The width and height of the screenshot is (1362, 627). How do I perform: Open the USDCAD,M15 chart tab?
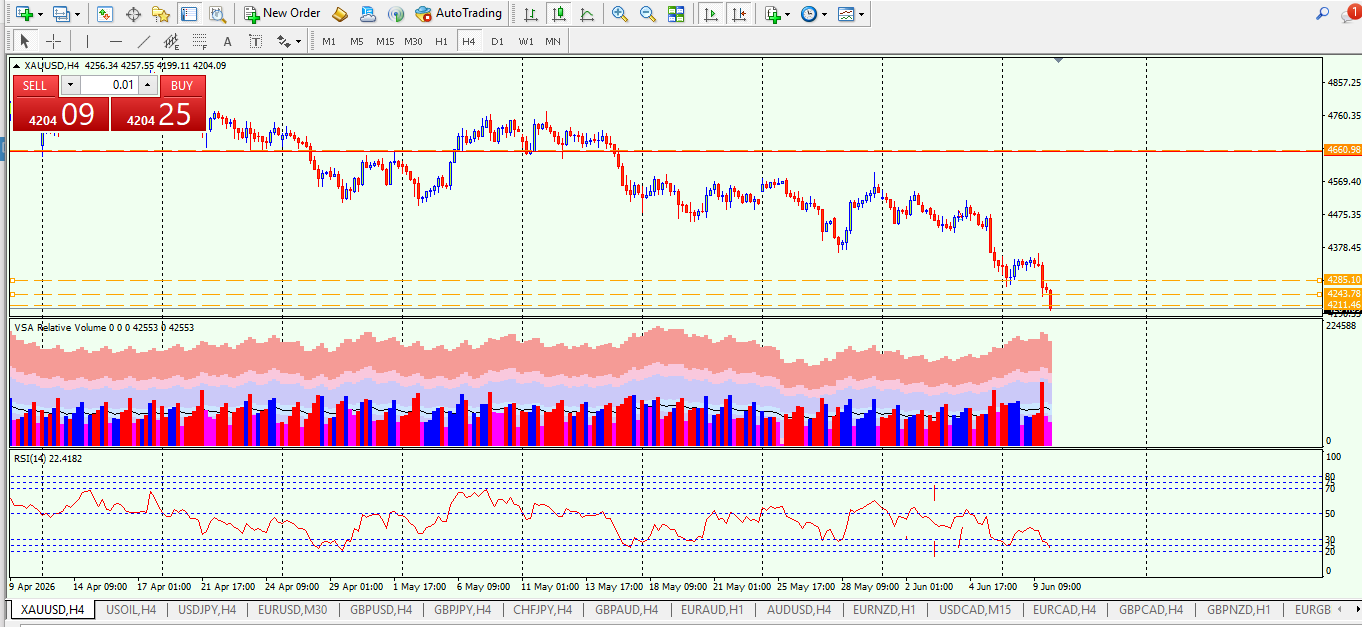pyautogui.click(x=975, y=609)
